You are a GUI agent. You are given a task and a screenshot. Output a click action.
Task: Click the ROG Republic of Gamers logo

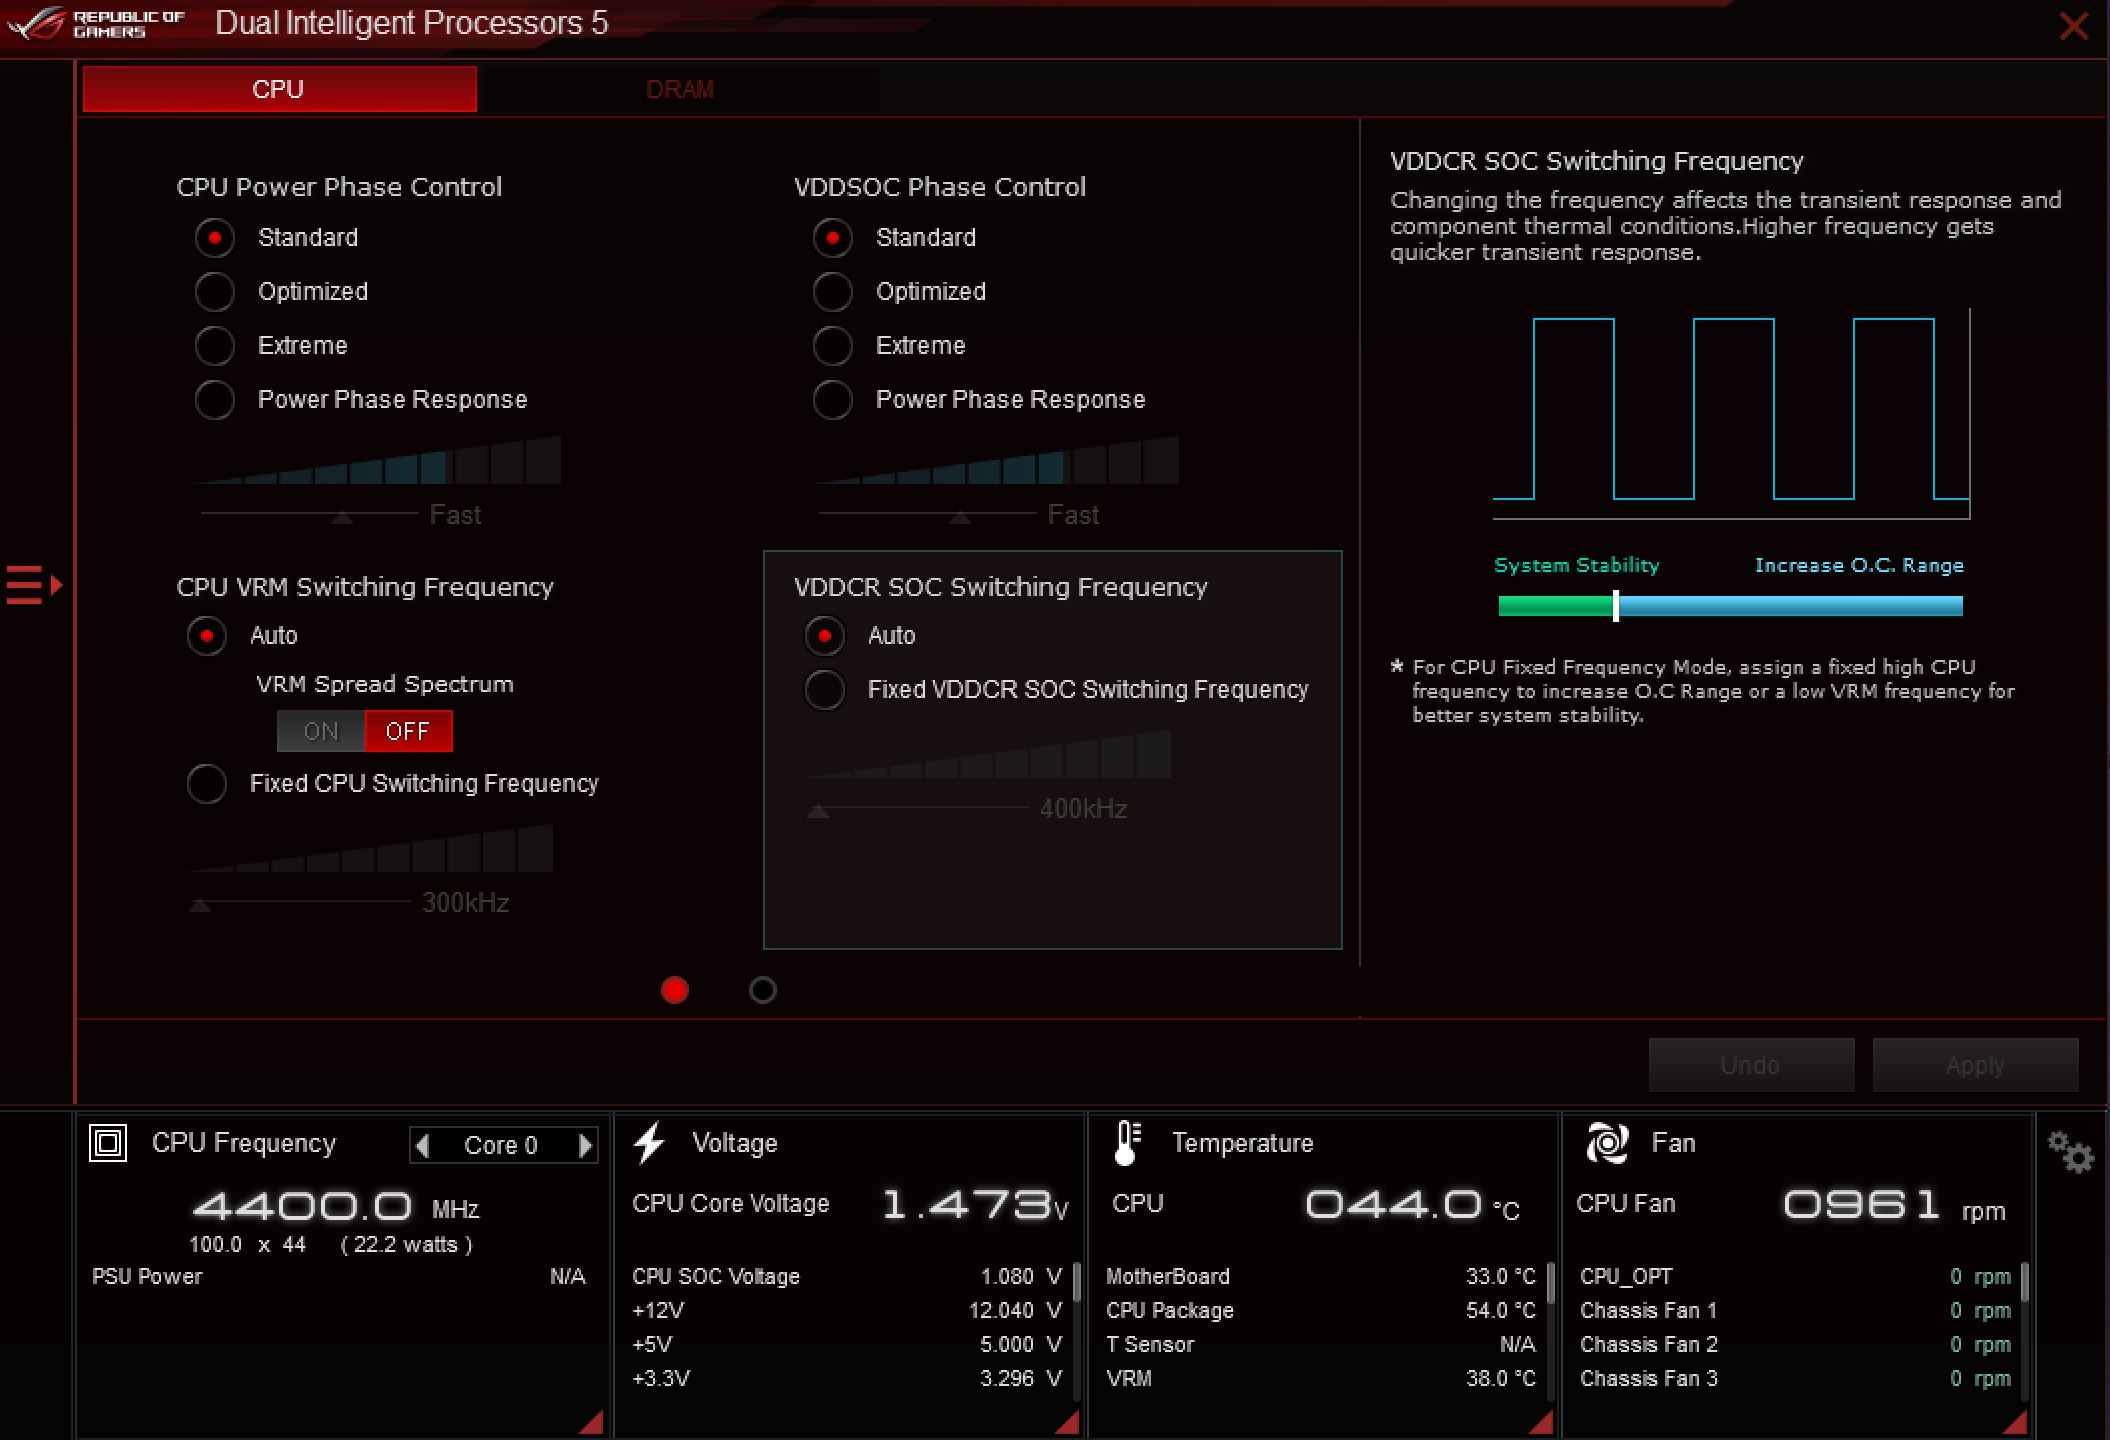pyautogui.click(x=97, y=24)
